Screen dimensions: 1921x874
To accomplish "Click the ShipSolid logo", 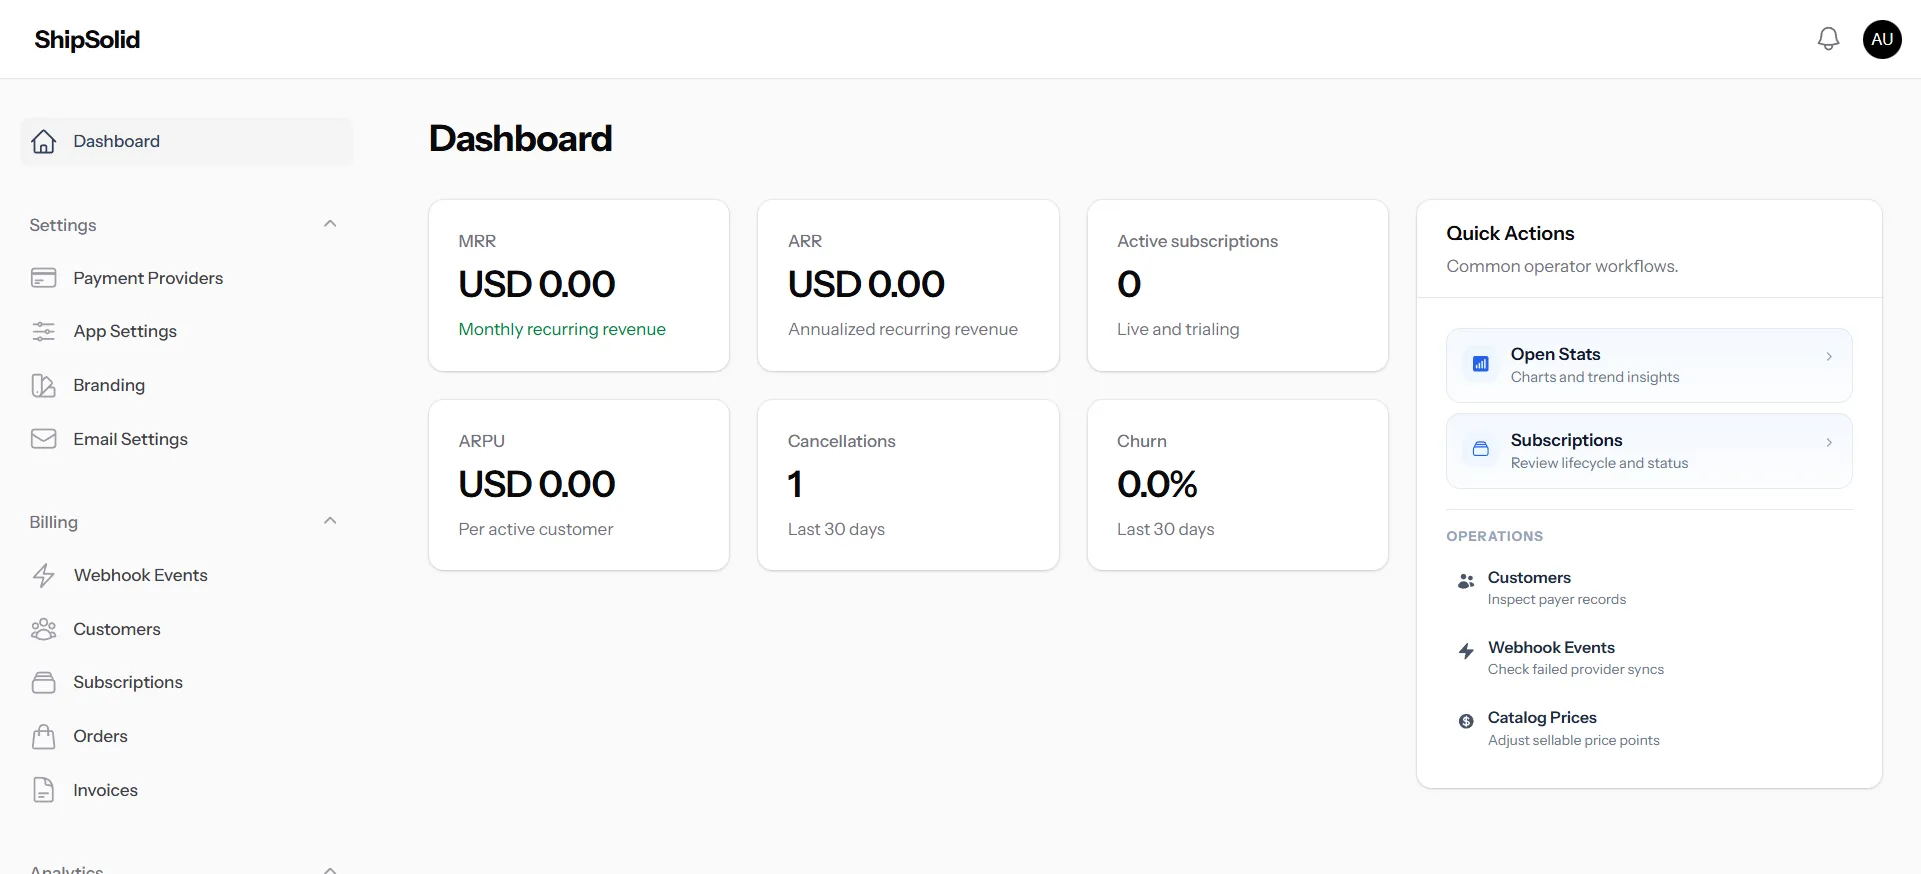I will 87,40.
